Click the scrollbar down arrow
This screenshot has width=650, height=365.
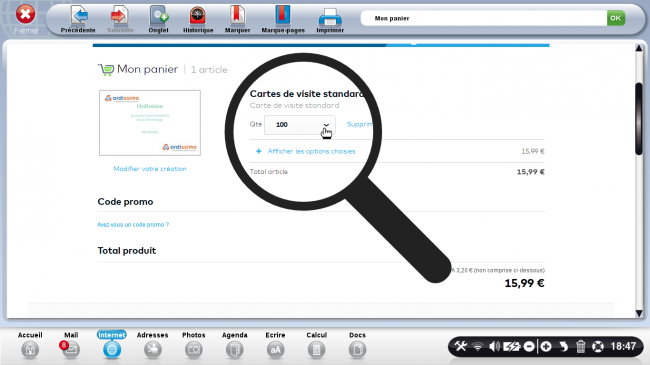639,313
